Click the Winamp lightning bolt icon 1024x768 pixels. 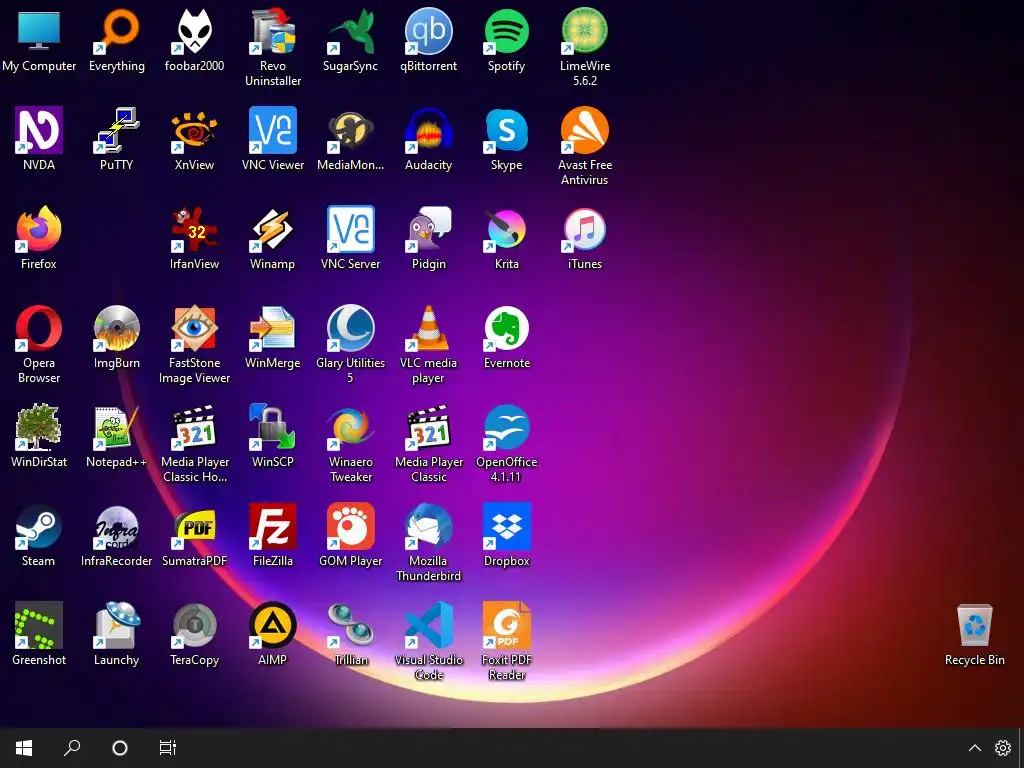tap(272, 230)
